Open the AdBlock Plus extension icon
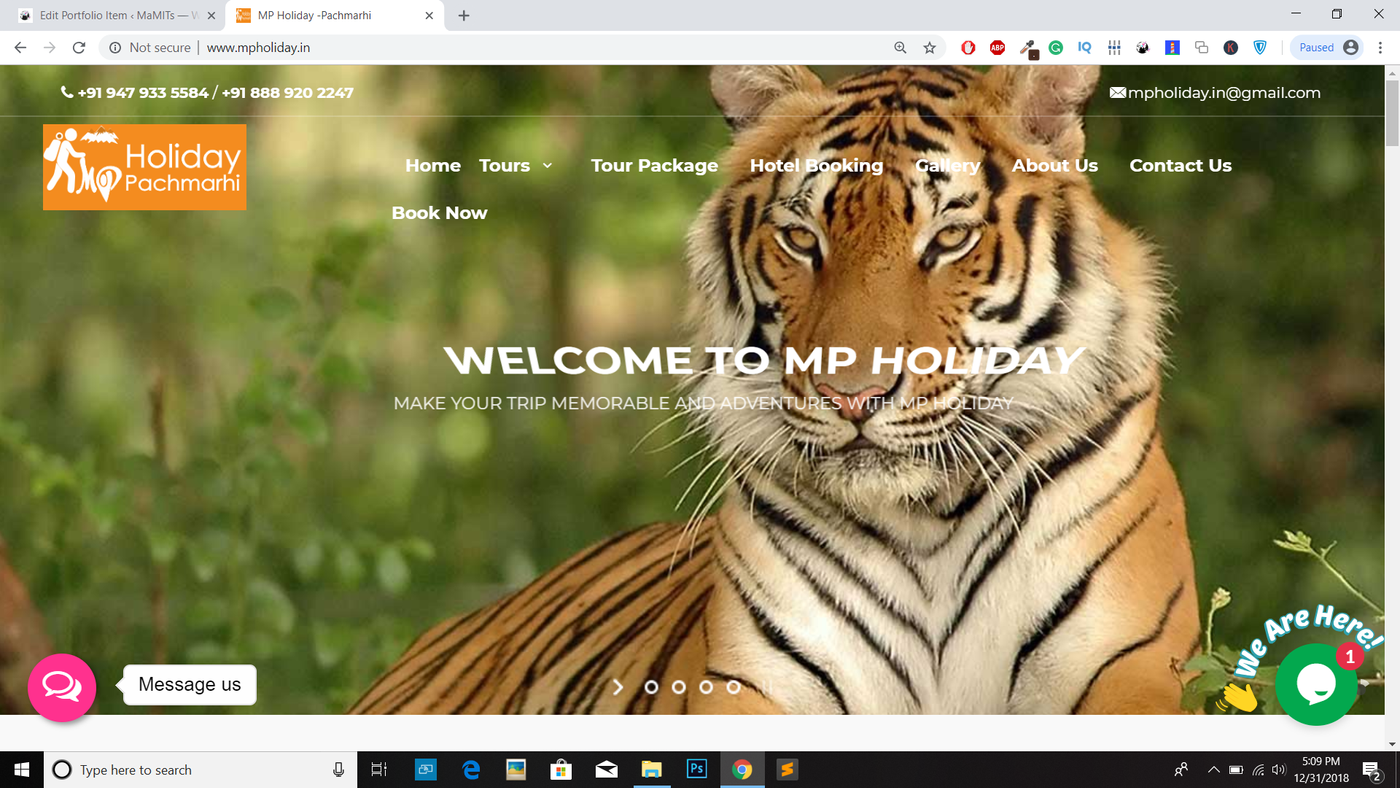Viewport: 1400px width, 788px height. (x=997, y=47)
